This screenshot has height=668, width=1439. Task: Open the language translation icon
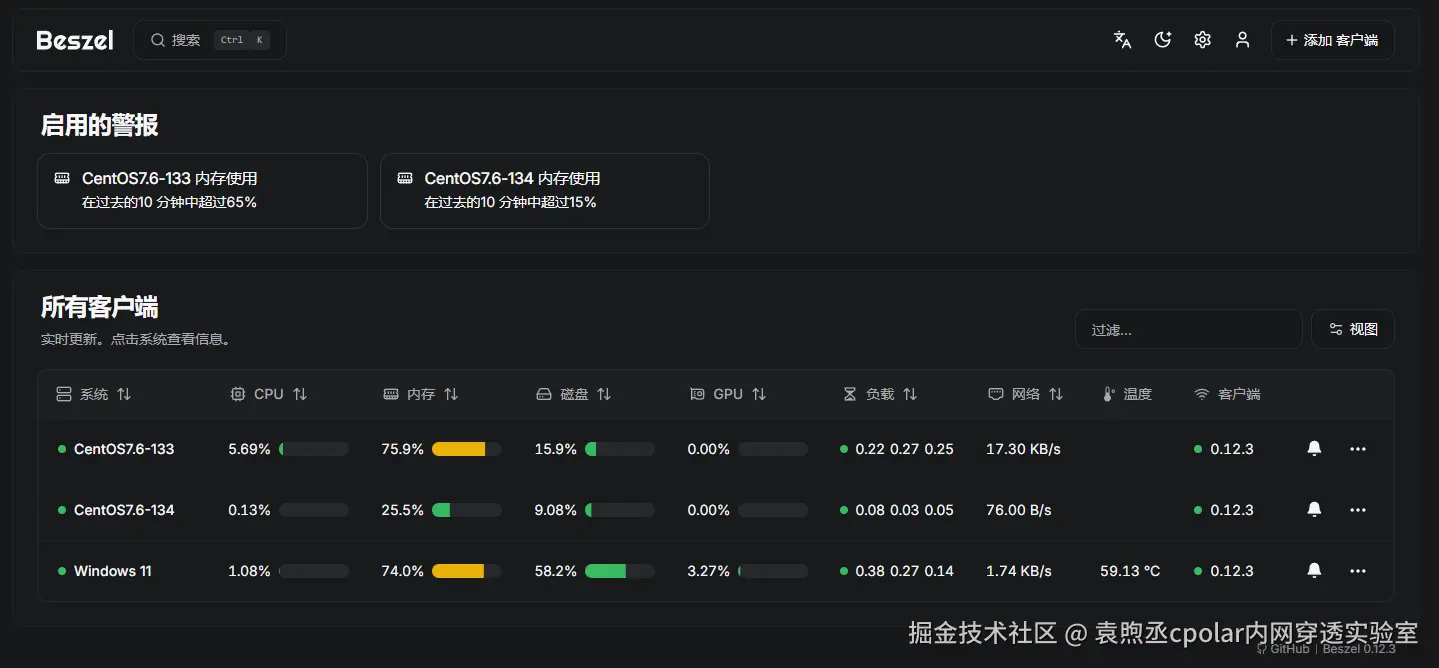pos(1122,40)
